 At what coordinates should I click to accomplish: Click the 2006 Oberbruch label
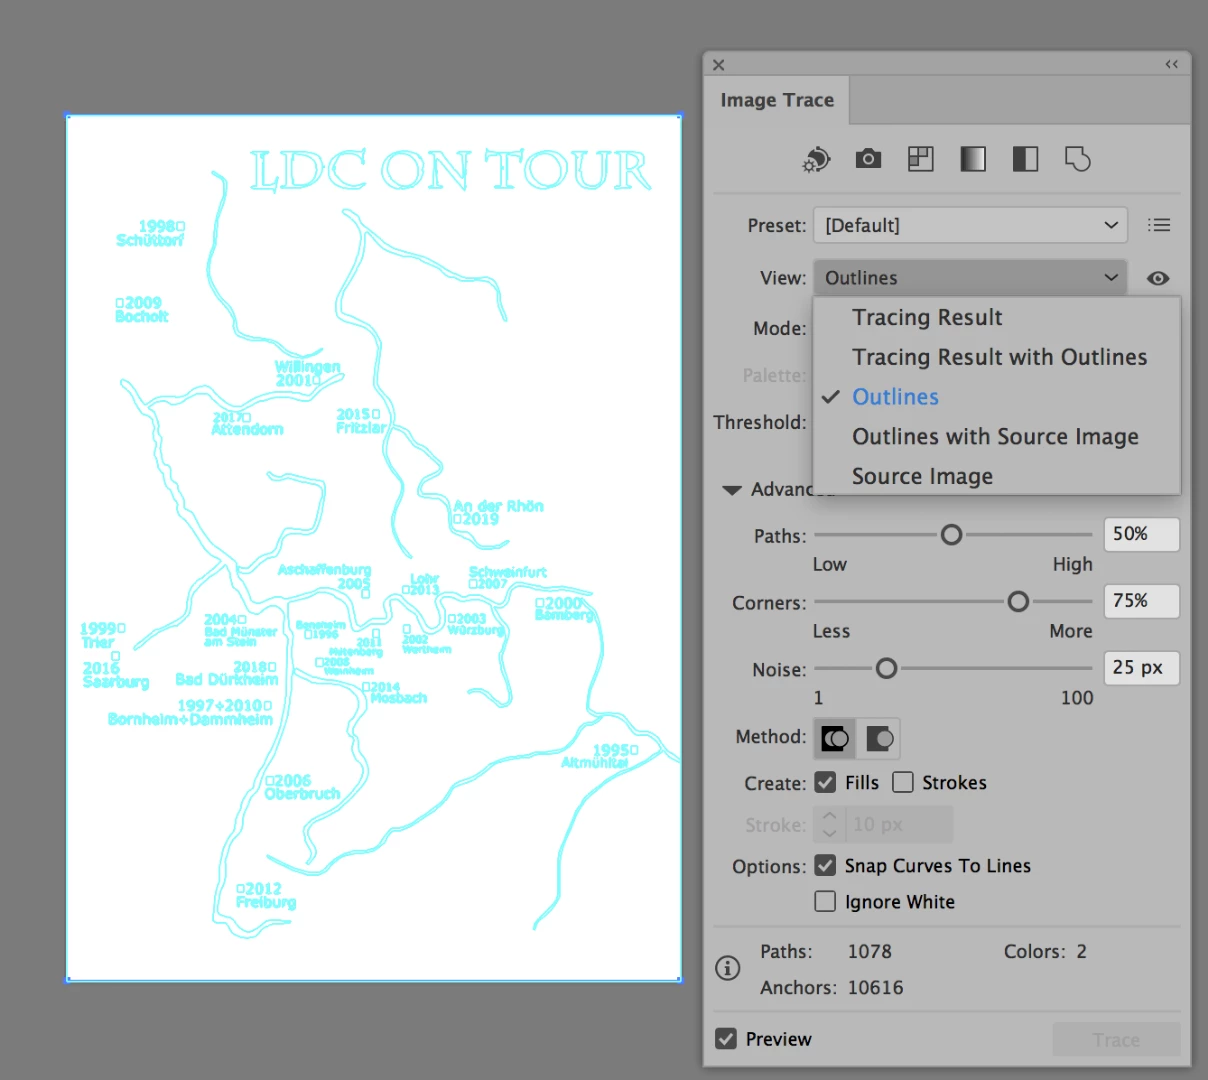coord(302,787)
